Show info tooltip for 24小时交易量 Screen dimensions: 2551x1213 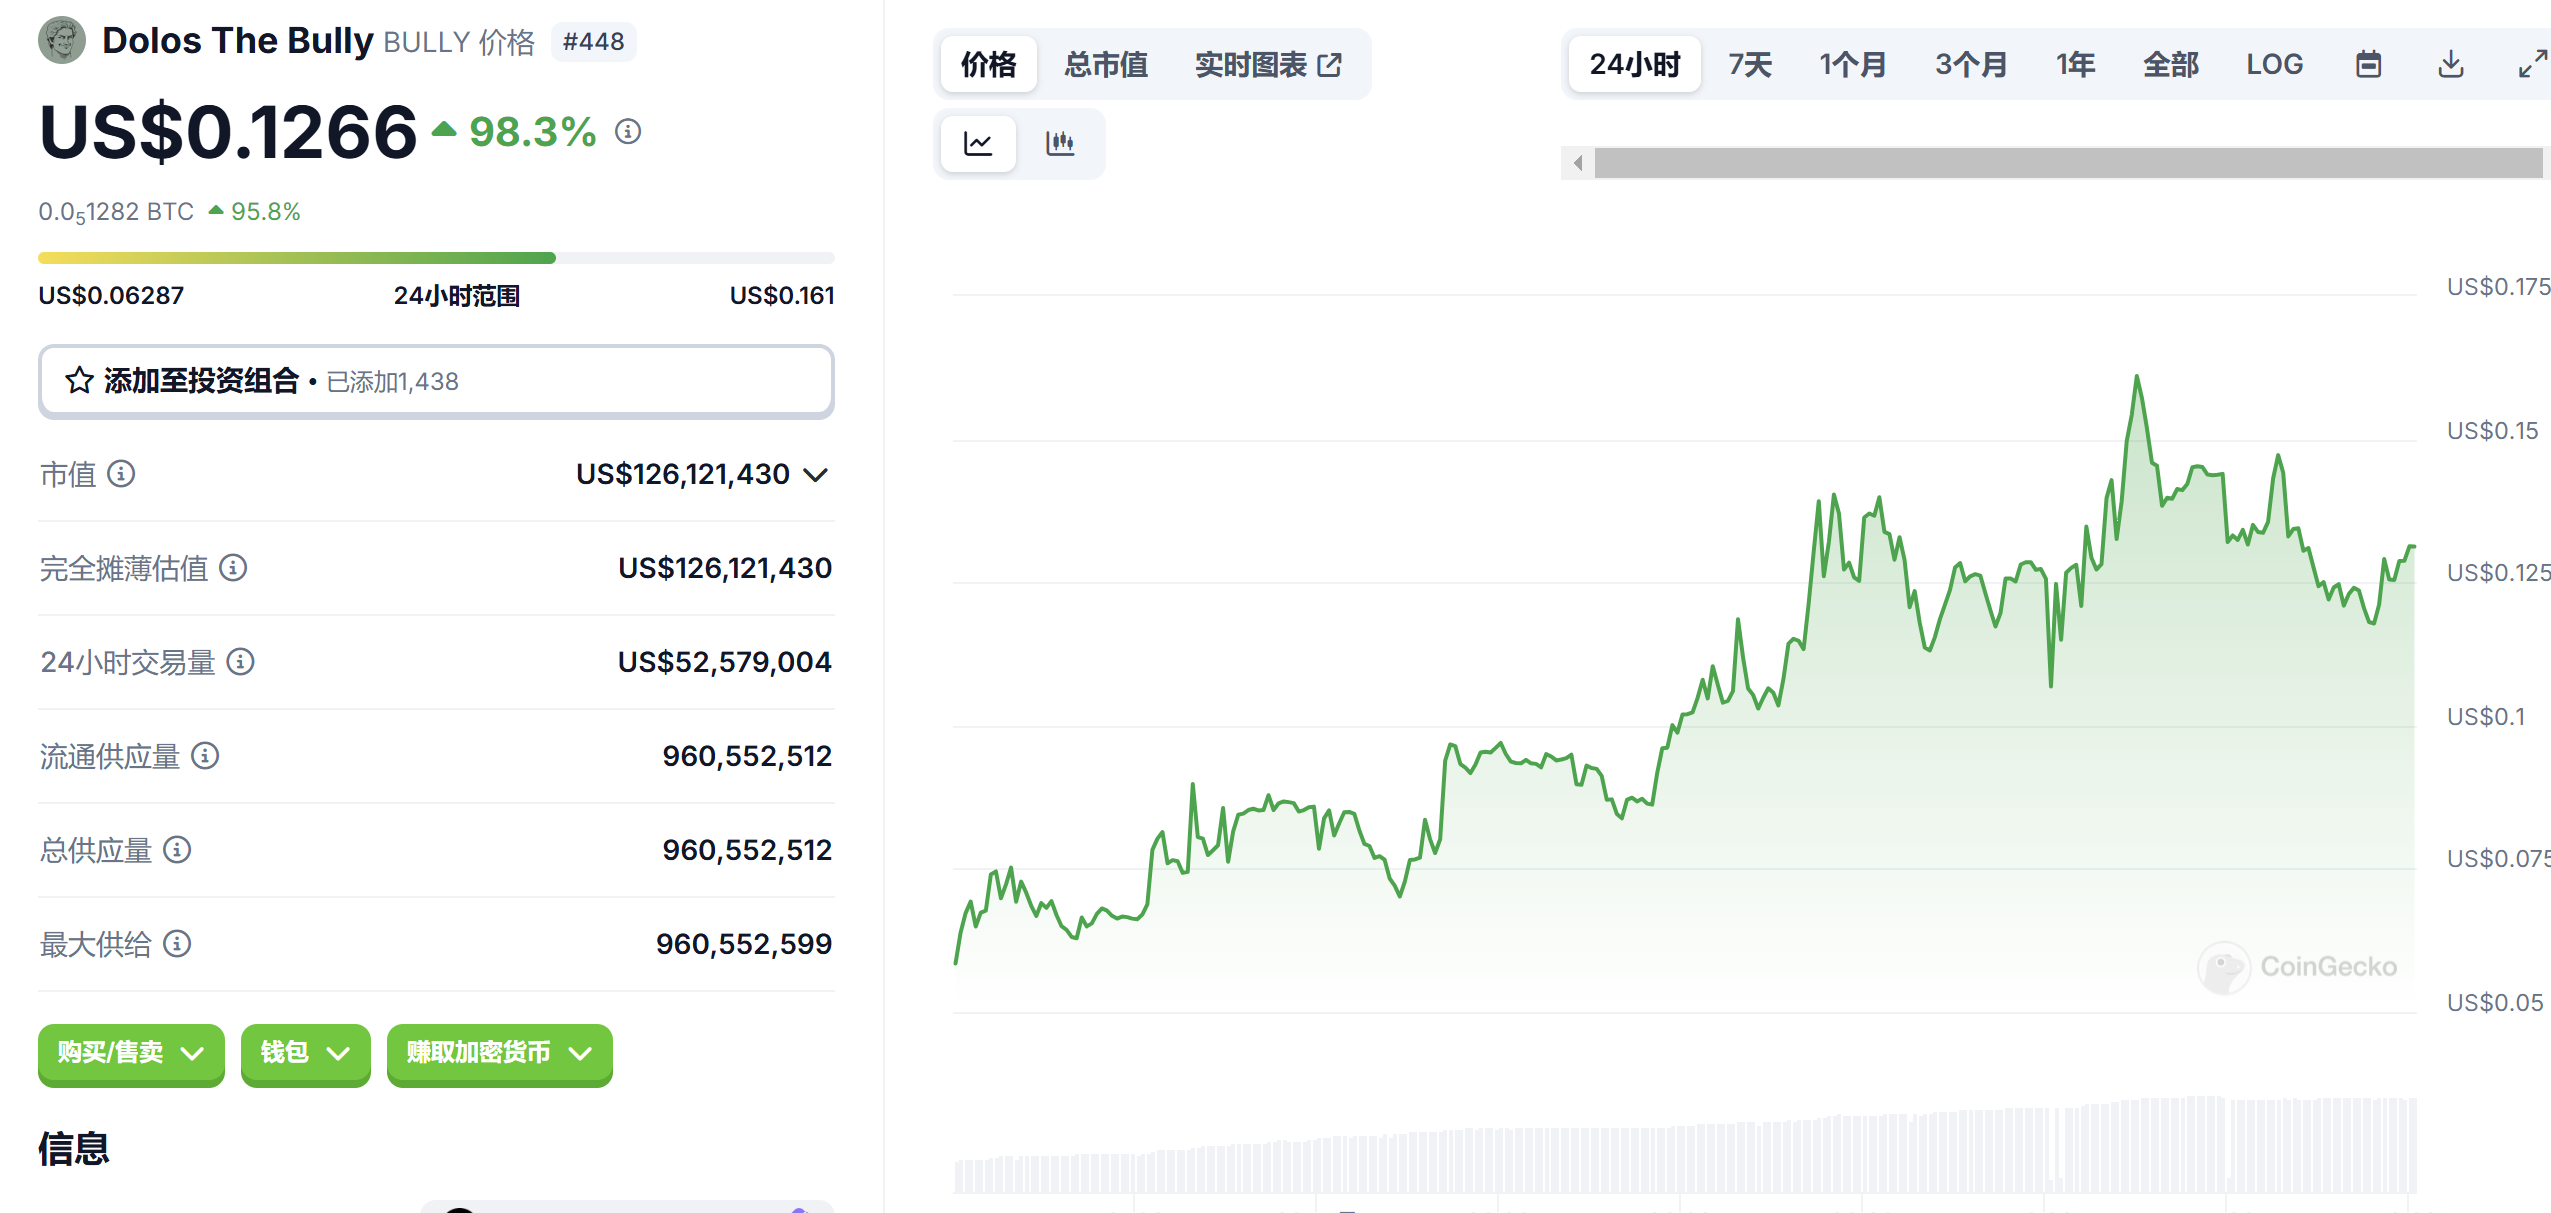click(240, 661)
